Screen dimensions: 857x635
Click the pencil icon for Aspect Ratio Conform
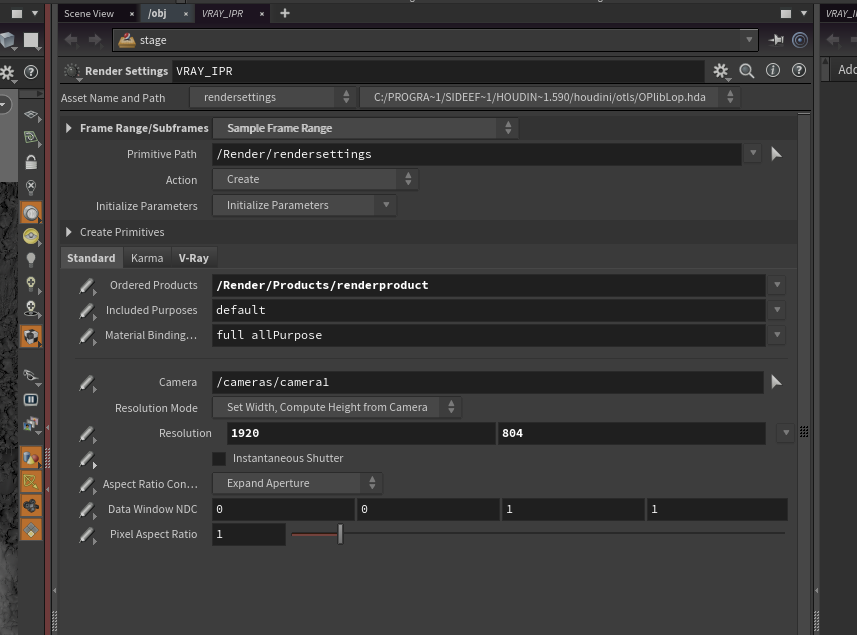[87, 485]
